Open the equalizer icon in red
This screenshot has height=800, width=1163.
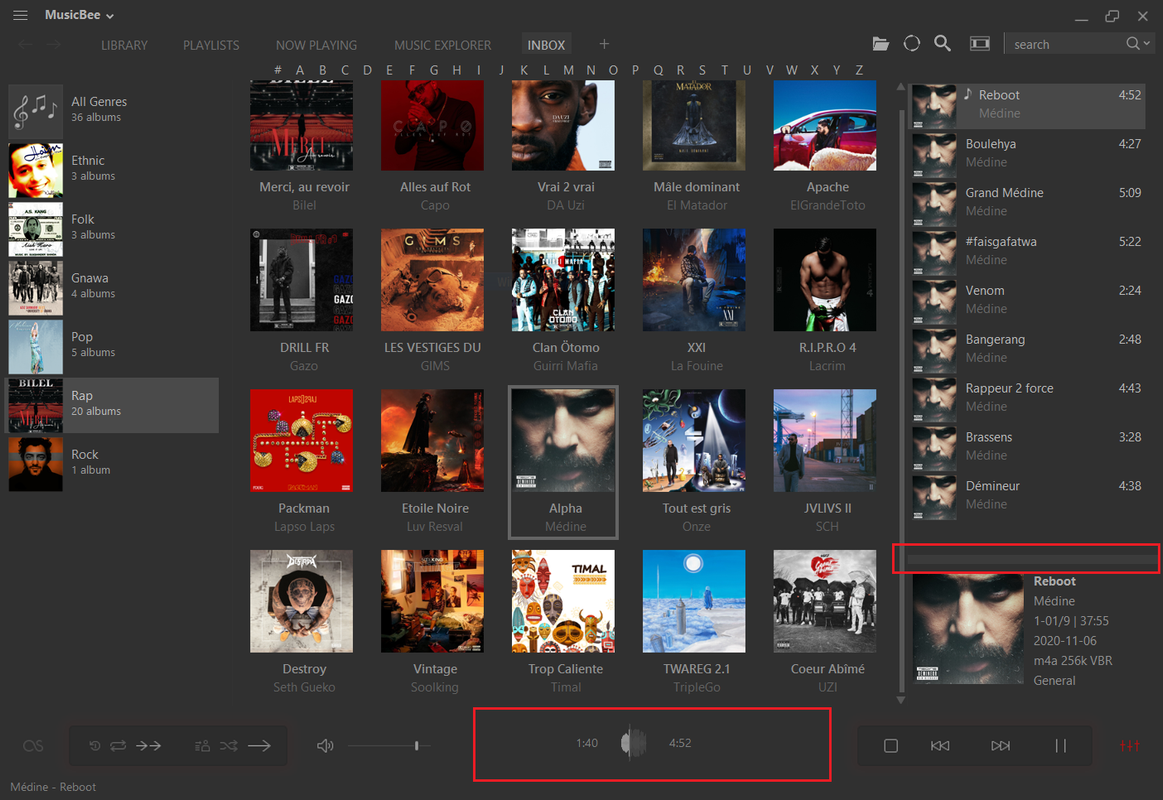tap(1130, 746)
